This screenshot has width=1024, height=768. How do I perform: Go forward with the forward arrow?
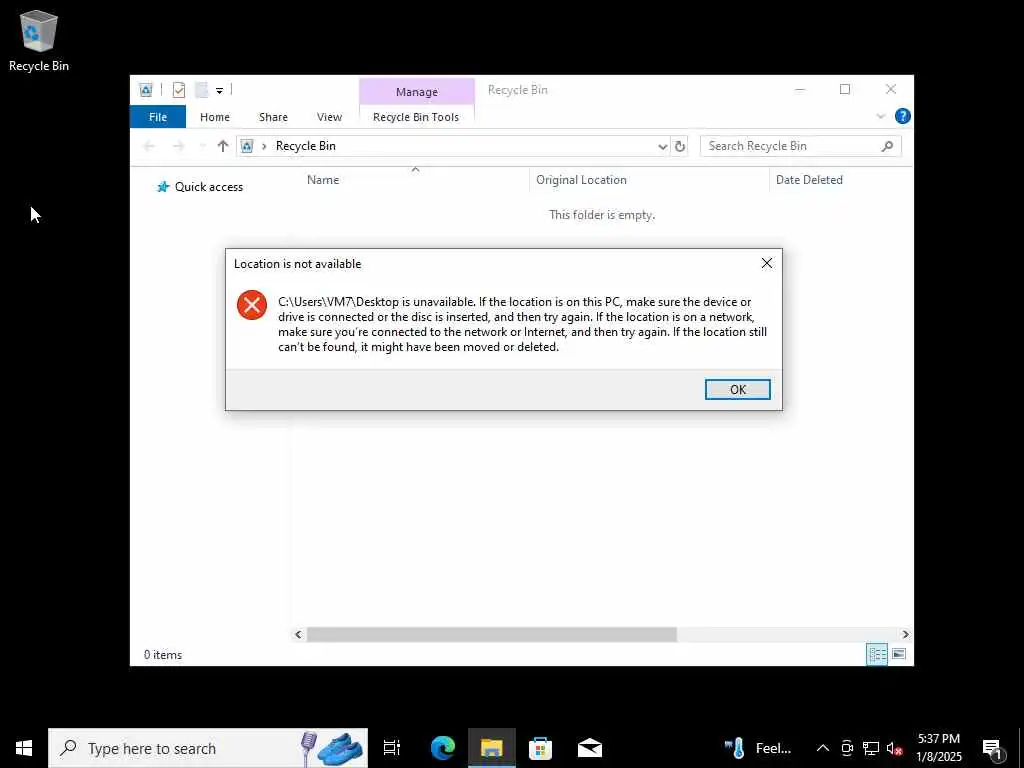pyautogui.click(x=178, y=146)
